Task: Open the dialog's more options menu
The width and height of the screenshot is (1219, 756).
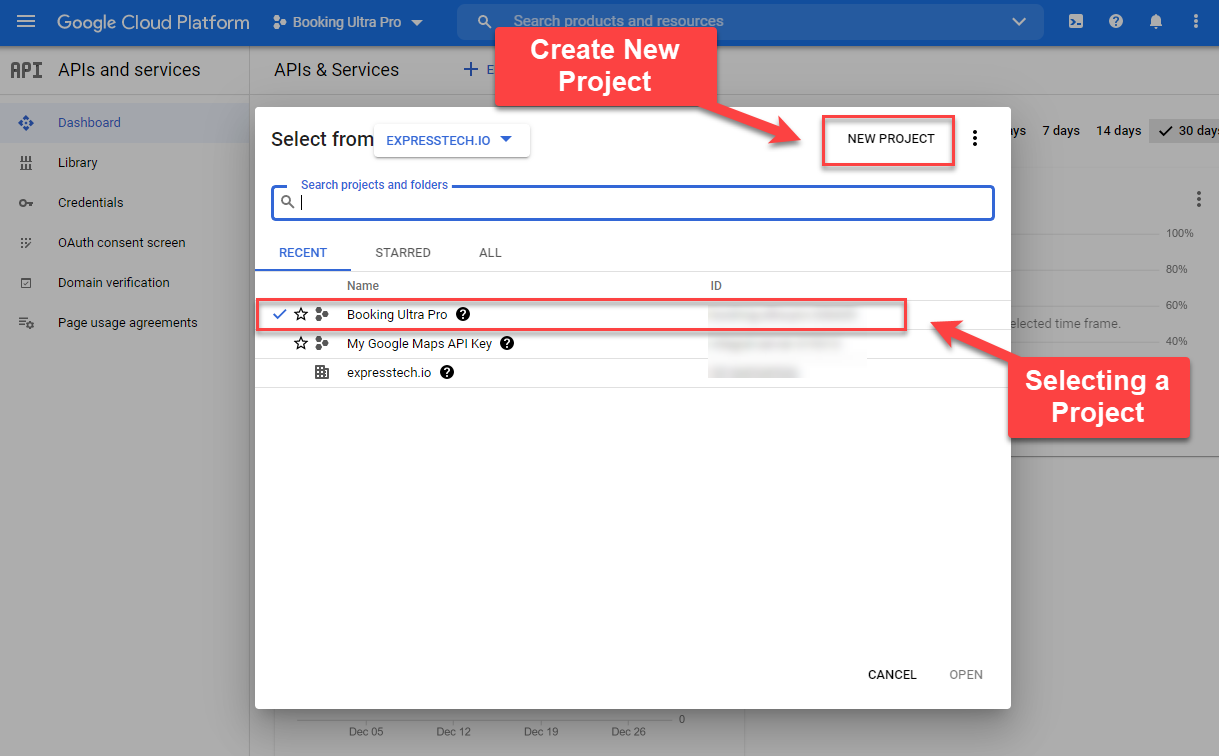Action: point(975,139)
